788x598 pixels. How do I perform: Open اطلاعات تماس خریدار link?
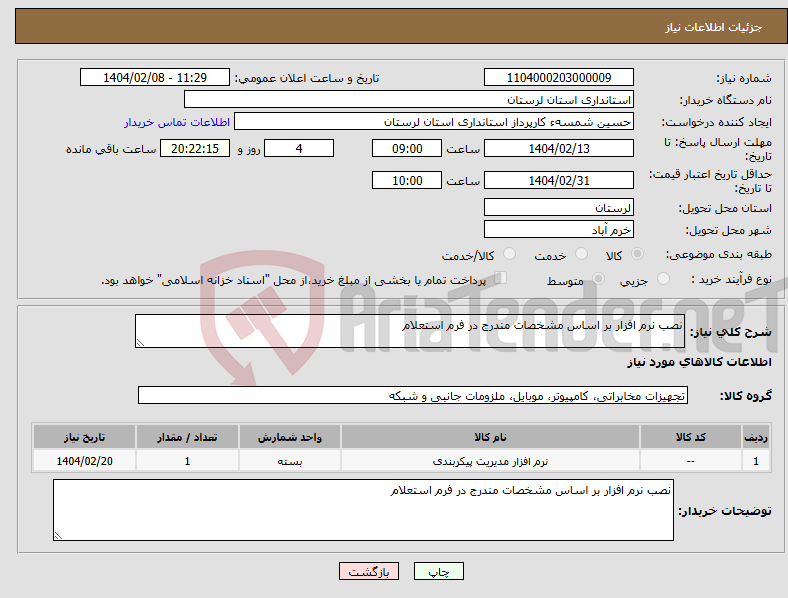tap(177, 122)
